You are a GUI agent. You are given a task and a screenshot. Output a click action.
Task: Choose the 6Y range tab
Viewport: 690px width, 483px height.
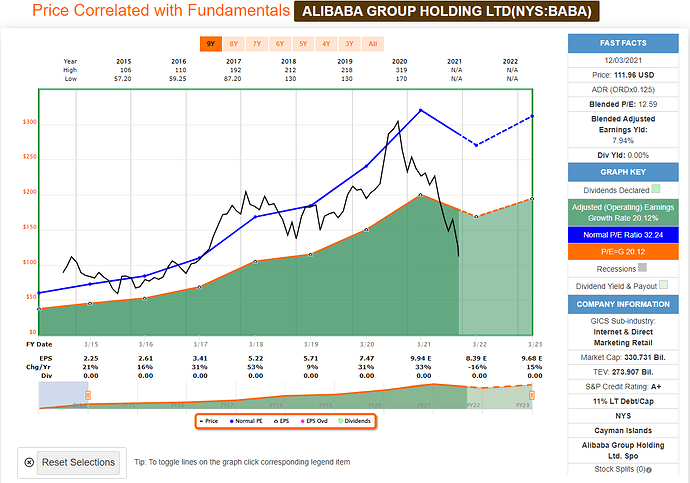[x=280, y=44]
